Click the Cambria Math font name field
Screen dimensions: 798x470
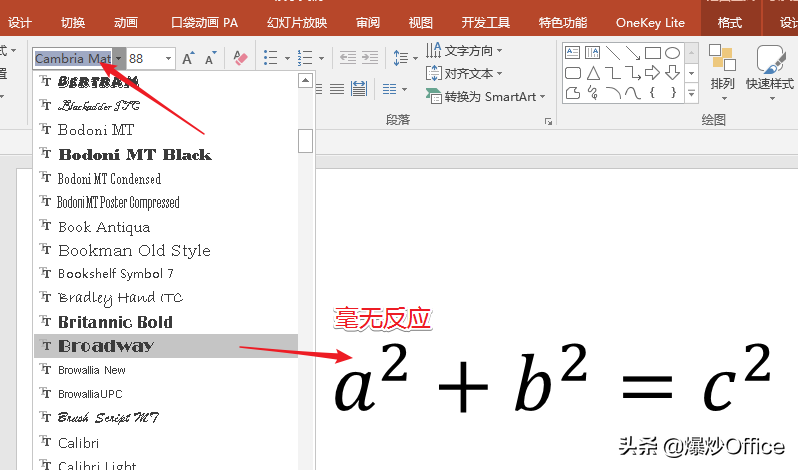73,58
